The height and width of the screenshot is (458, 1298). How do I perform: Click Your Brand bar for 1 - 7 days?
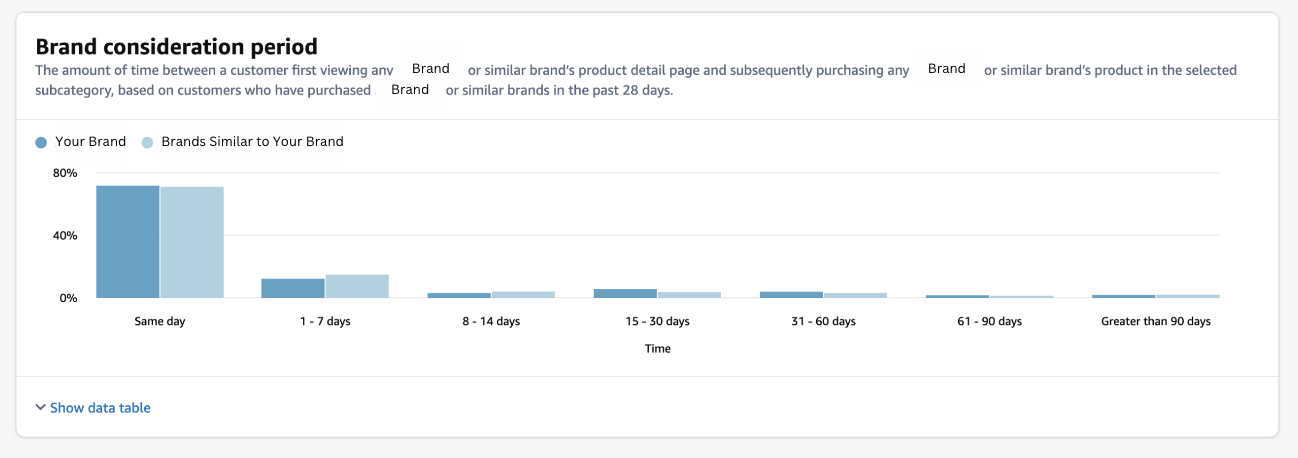tap(293, 288)
